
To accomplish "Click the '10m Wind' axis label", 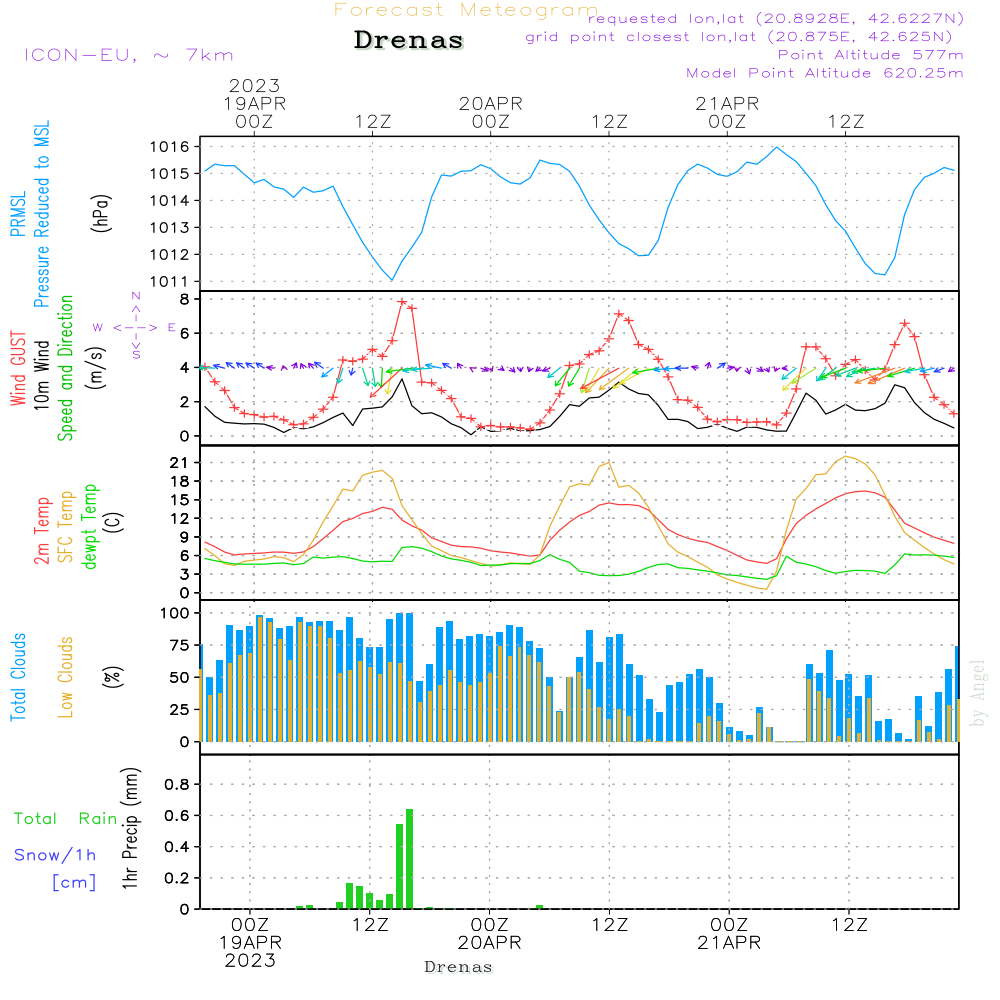I will click(x=41, y=374).
